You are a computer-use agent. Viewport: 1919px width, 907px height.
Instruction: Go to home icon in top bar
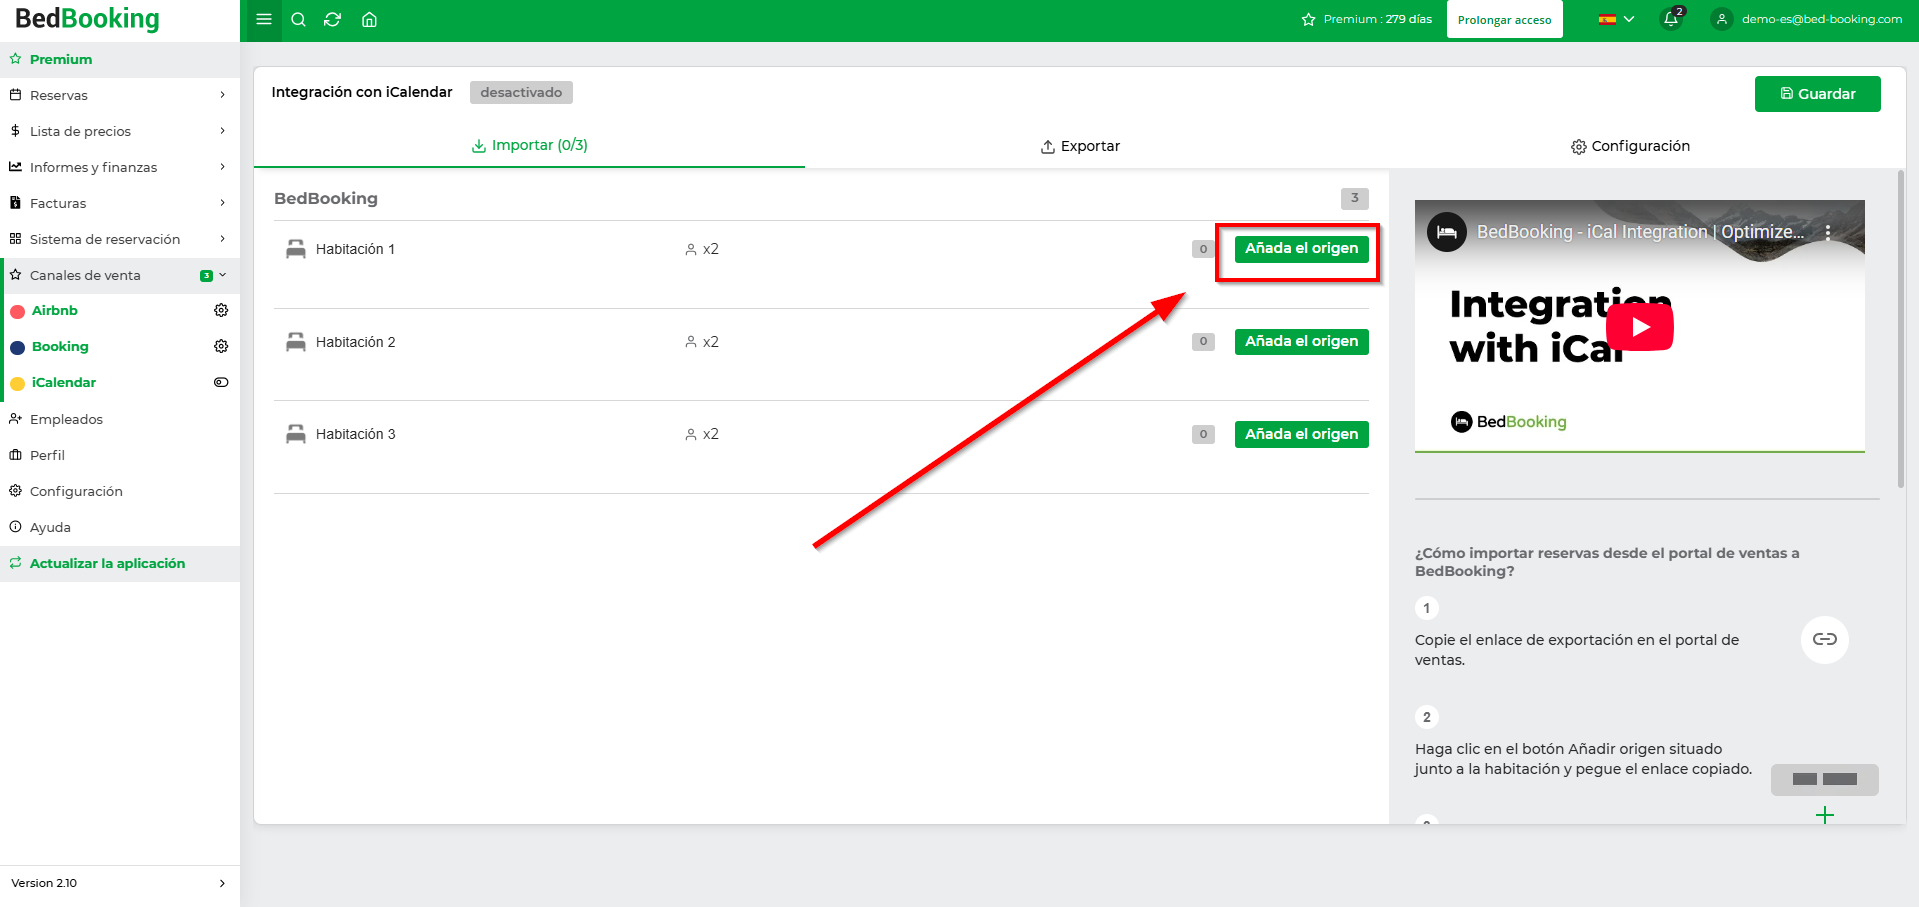(369, 19)
